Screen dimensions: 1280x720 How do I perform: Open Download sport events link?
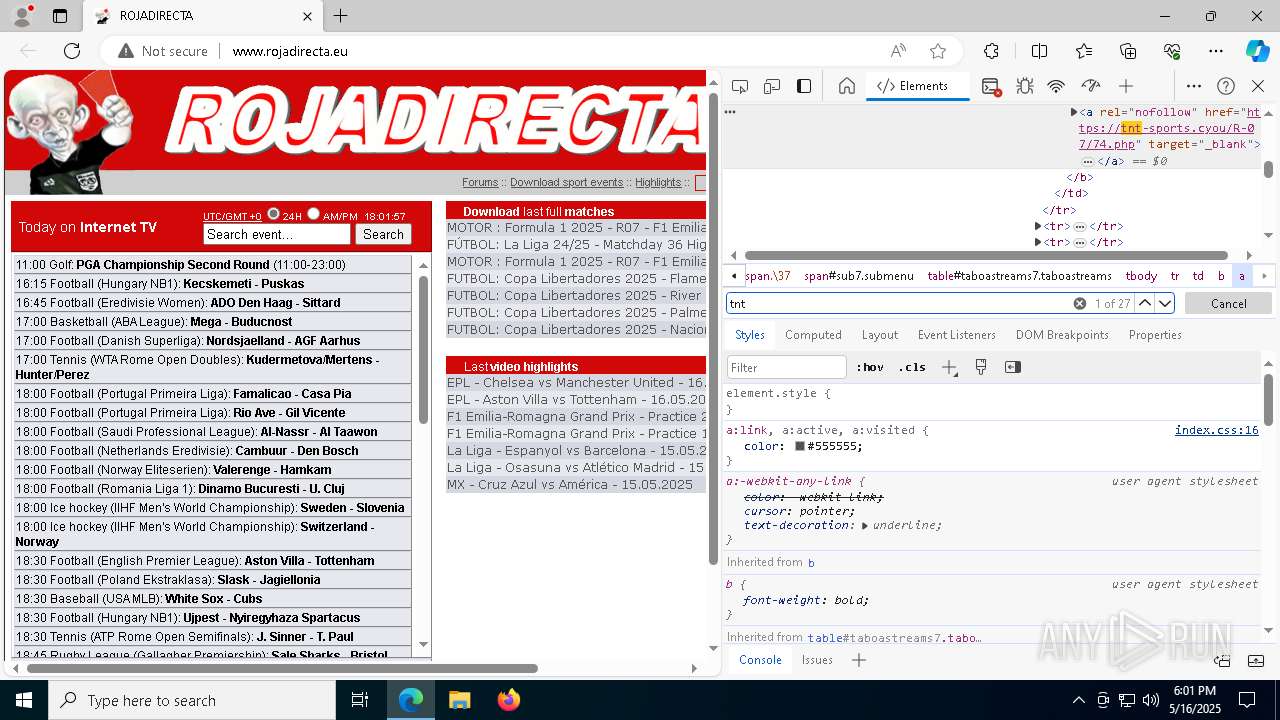click(566, 182)
